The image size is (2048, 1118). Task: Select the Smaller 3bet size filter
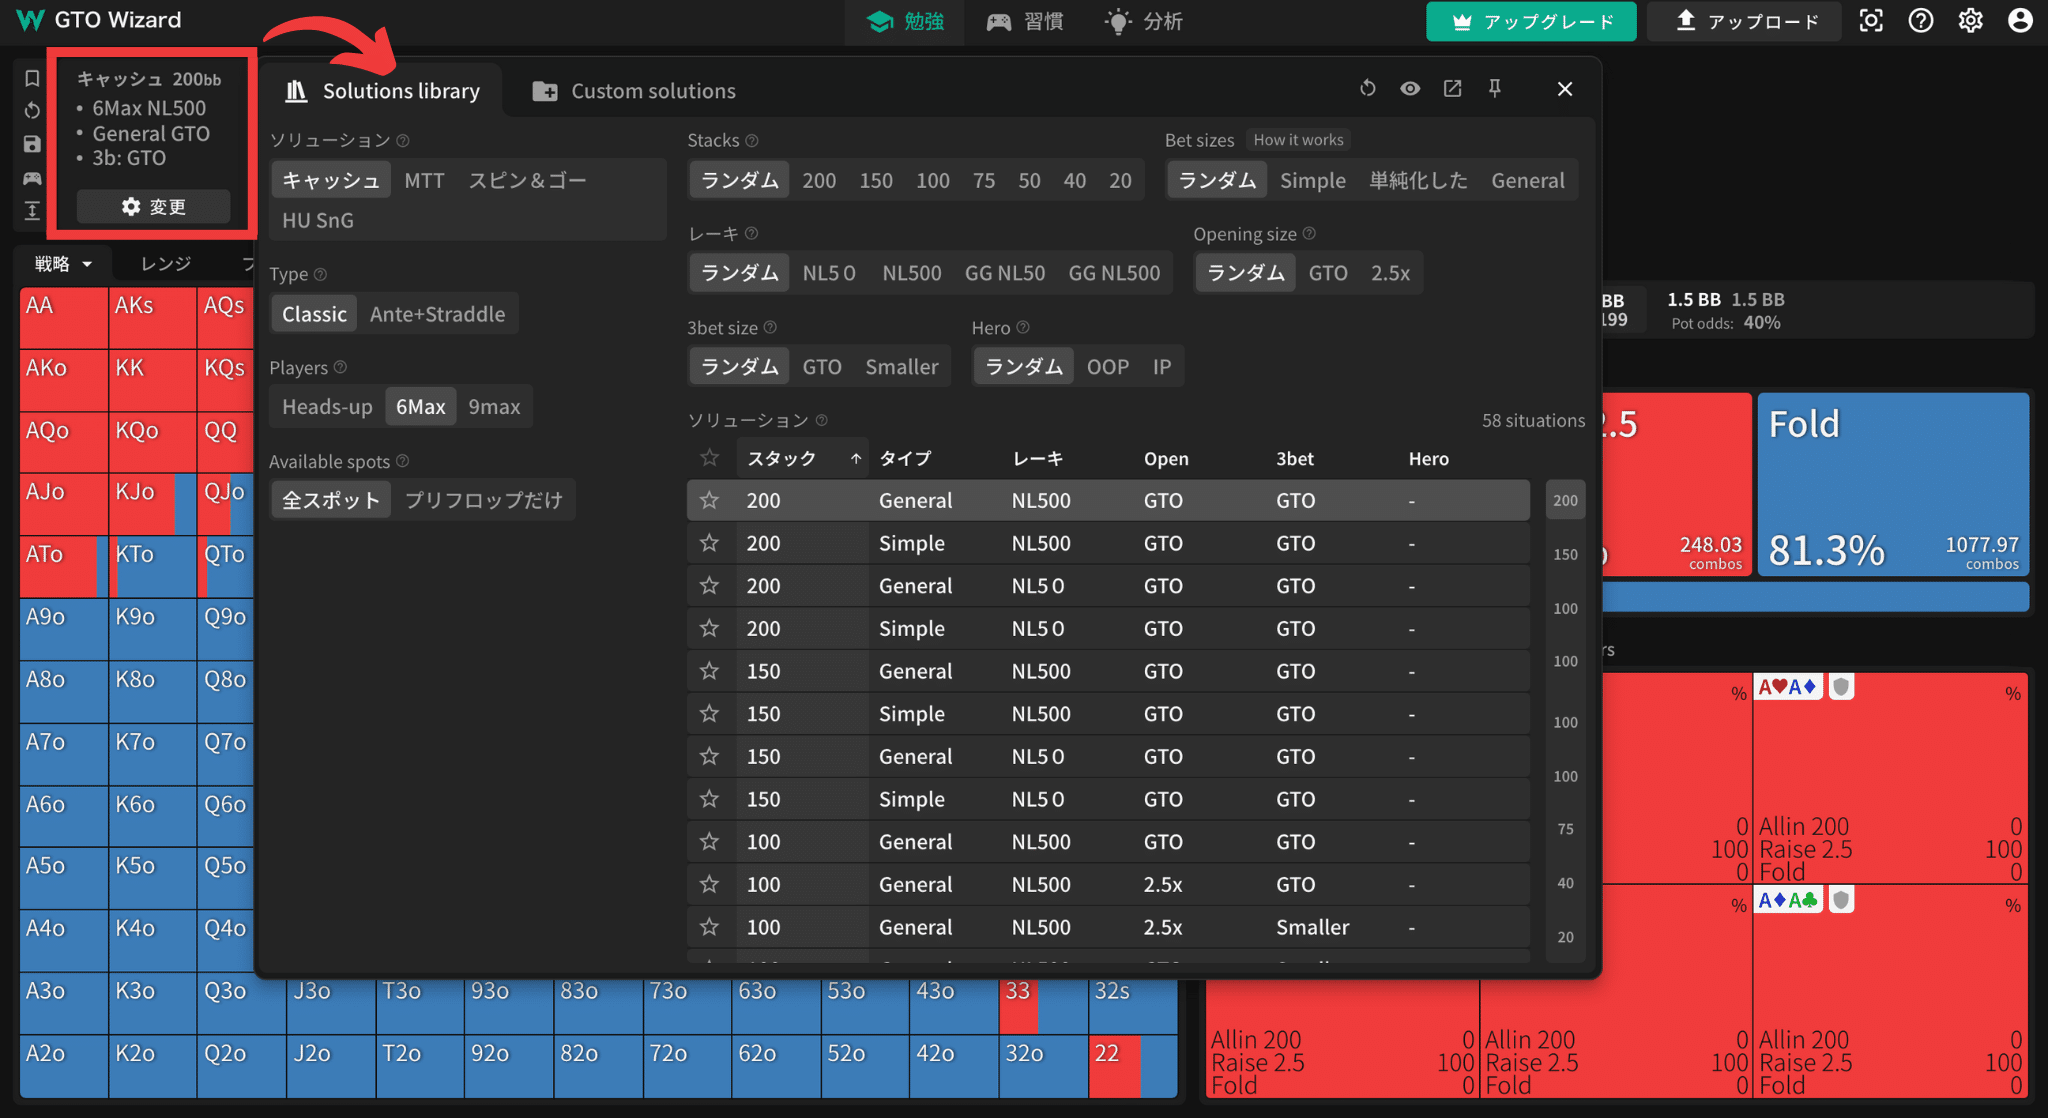coord(902,367)
